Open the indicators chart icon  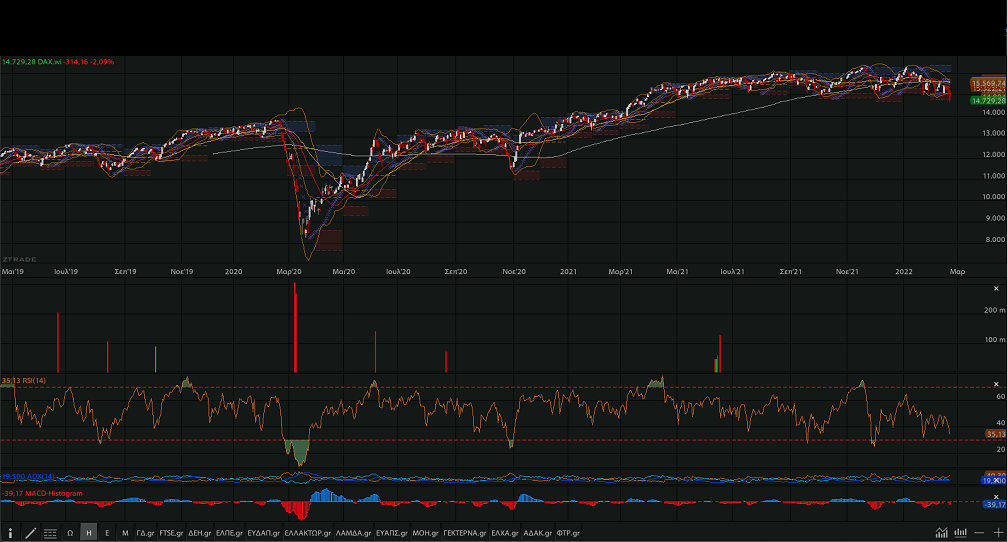[941, 532]
